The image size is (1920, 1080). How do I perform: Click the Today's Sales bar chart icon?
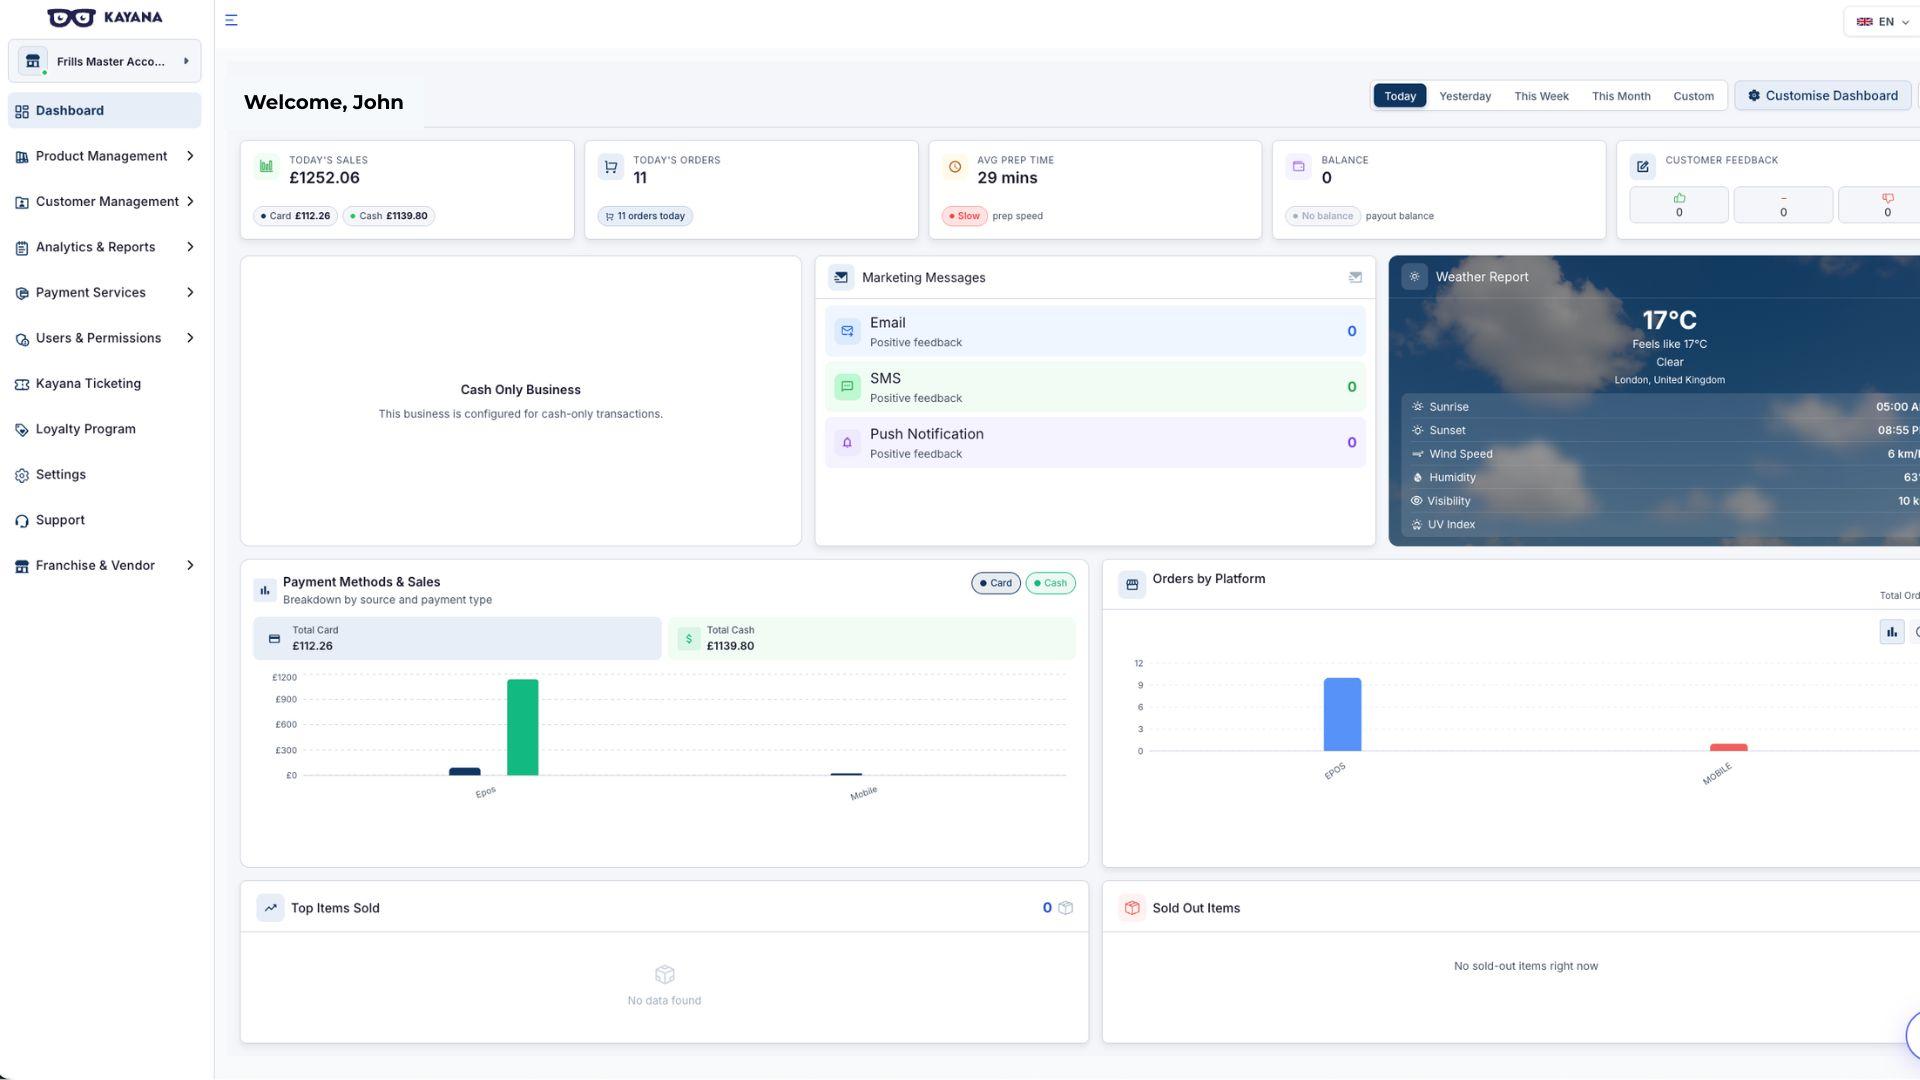(x=266, y=167)
